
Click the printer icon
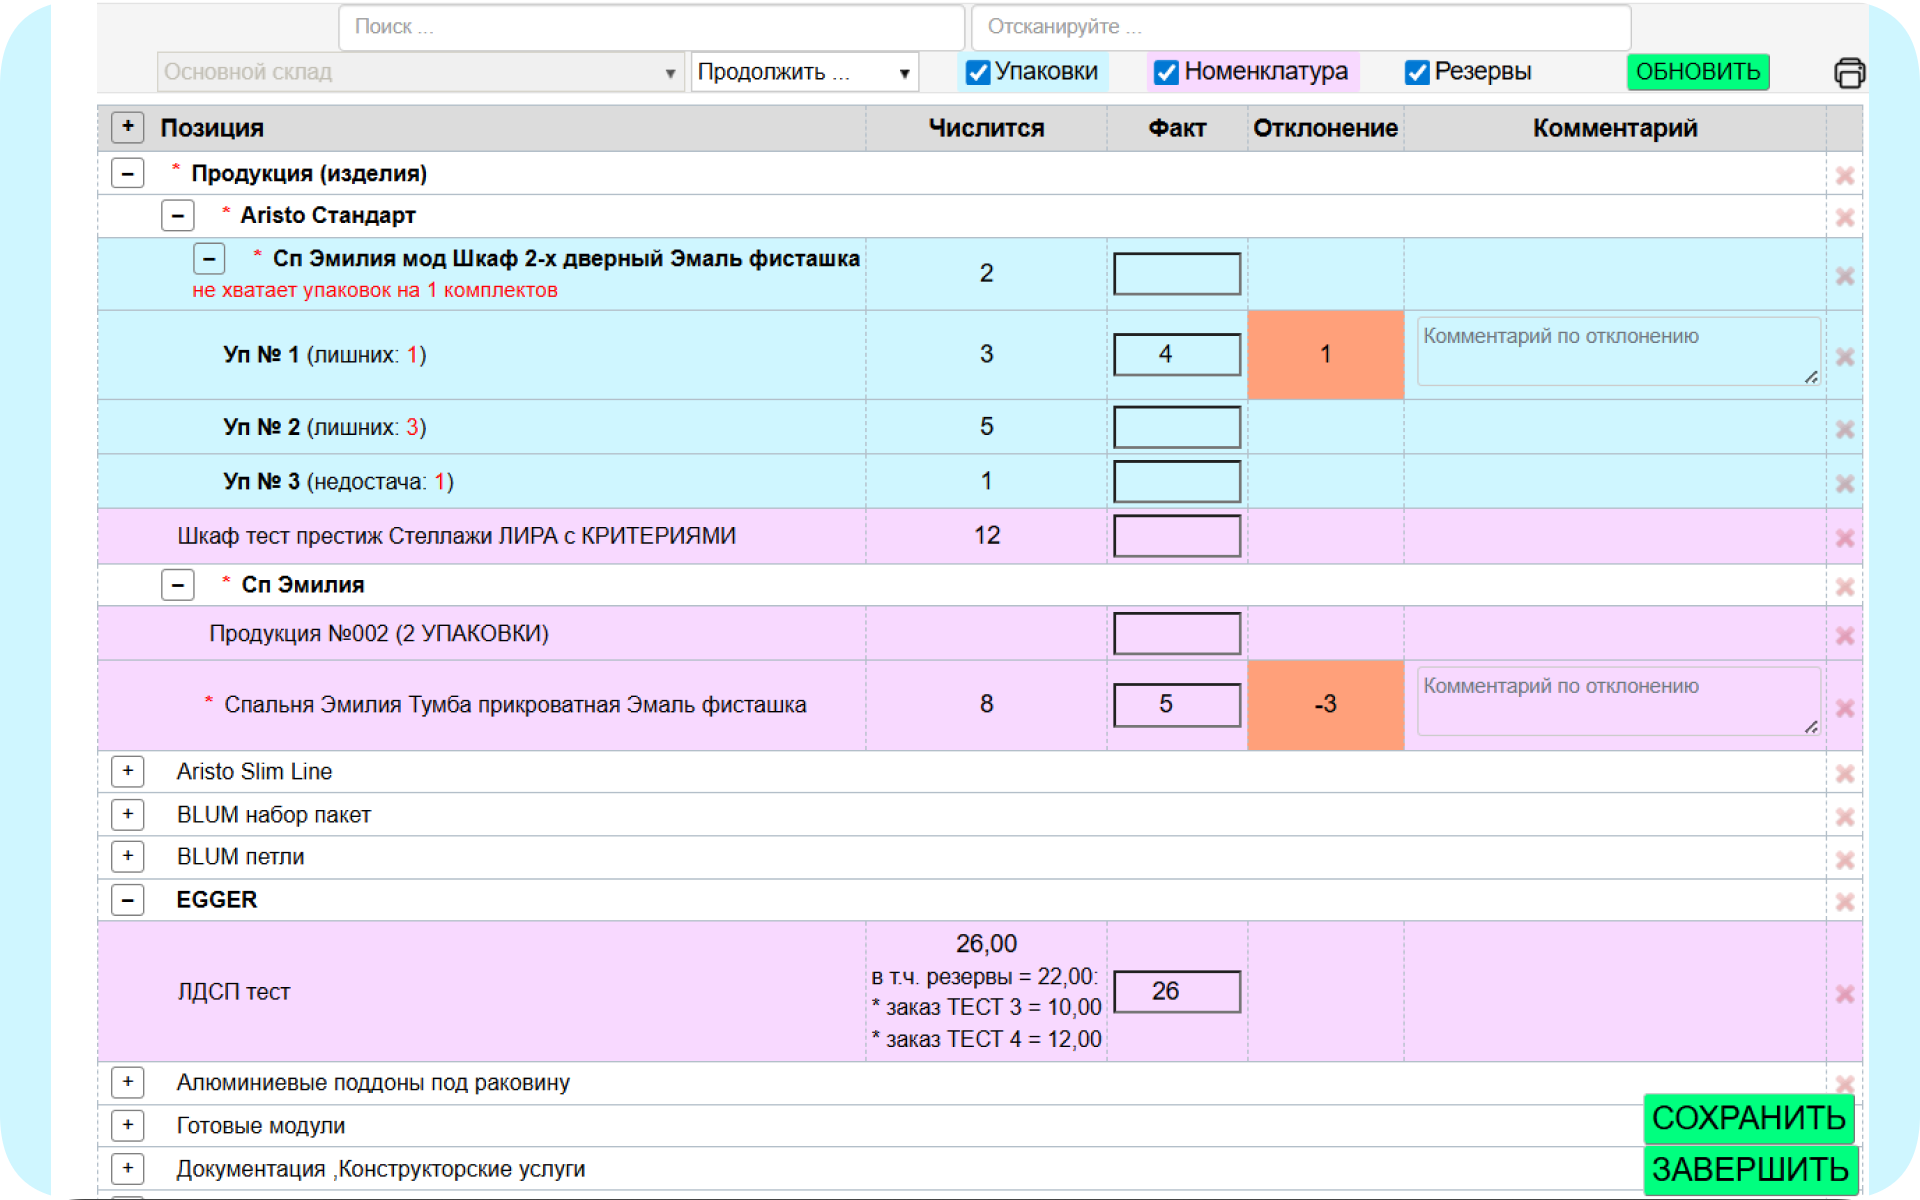pos(1849,73)
